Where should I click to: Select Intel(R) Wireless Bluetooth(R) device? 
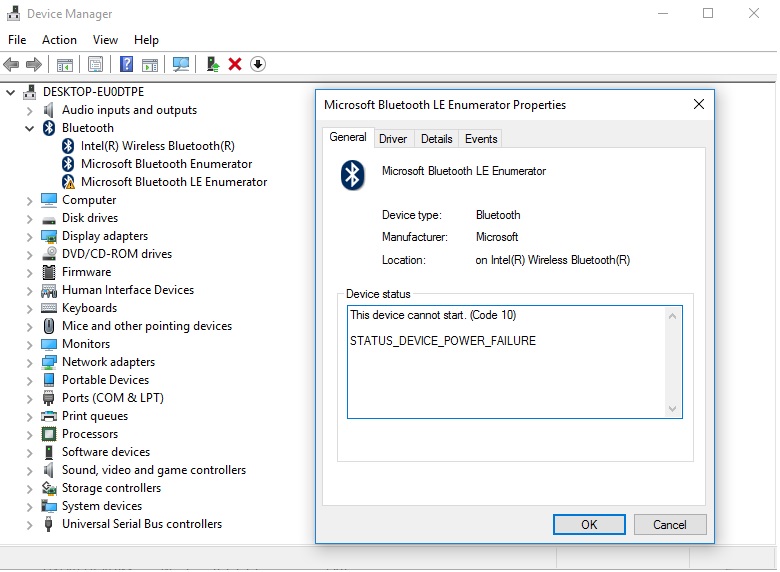click(157, 146)
